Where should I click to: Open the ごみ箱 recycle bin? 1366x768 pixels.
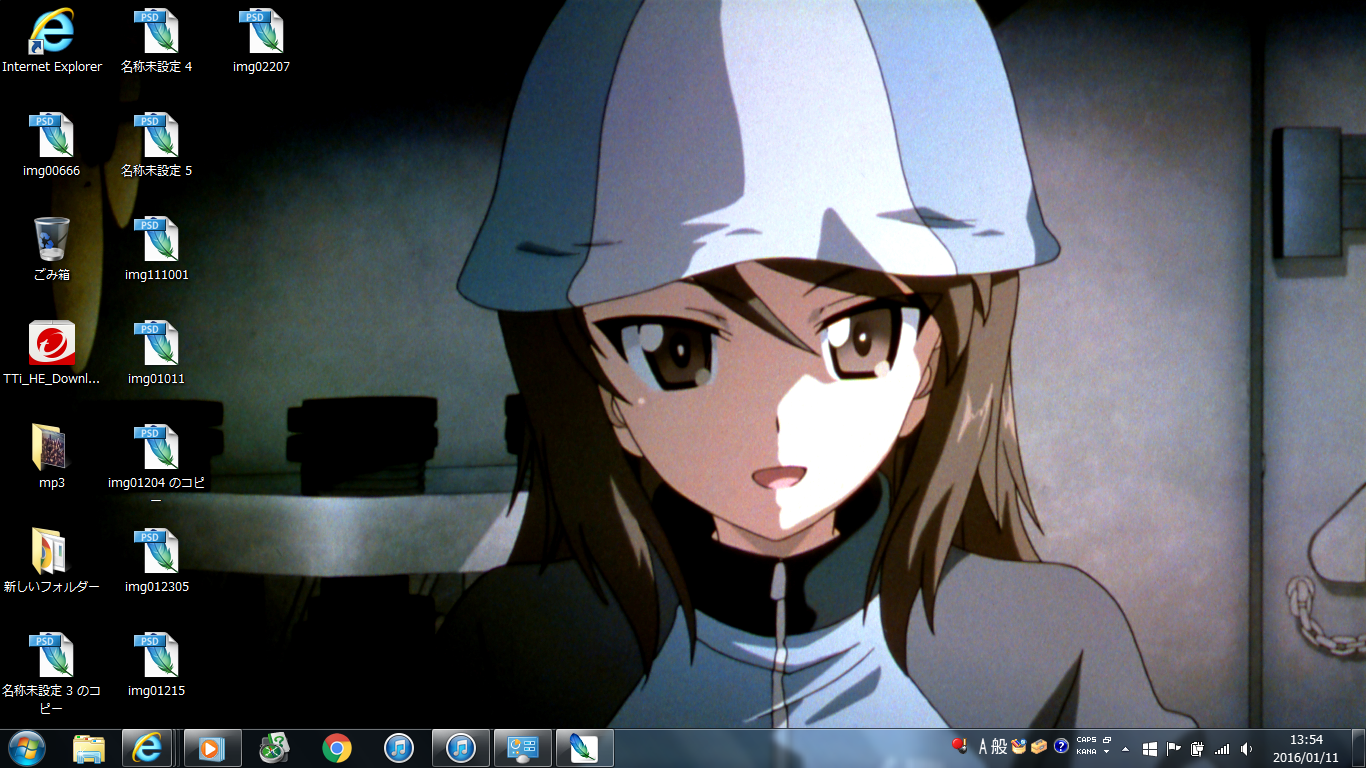click(x=52, y=249)
